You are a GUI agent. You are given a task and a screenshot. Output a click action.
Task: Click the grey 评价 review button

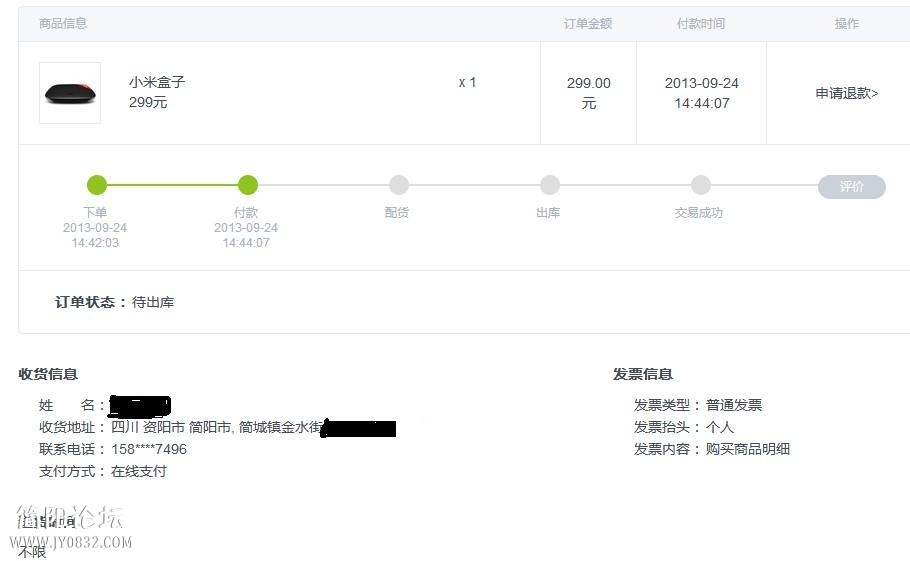[851, 186]
